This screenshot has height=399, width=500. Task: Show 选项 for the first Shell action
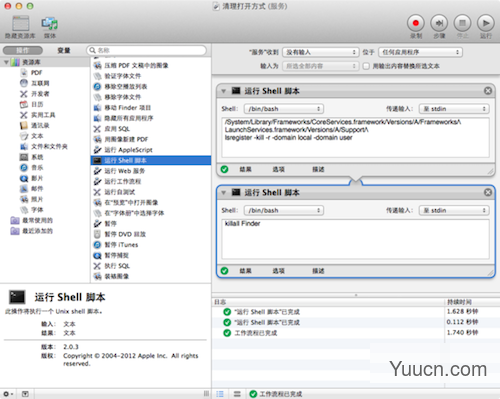pyautogui.click(x=279, y=169)
